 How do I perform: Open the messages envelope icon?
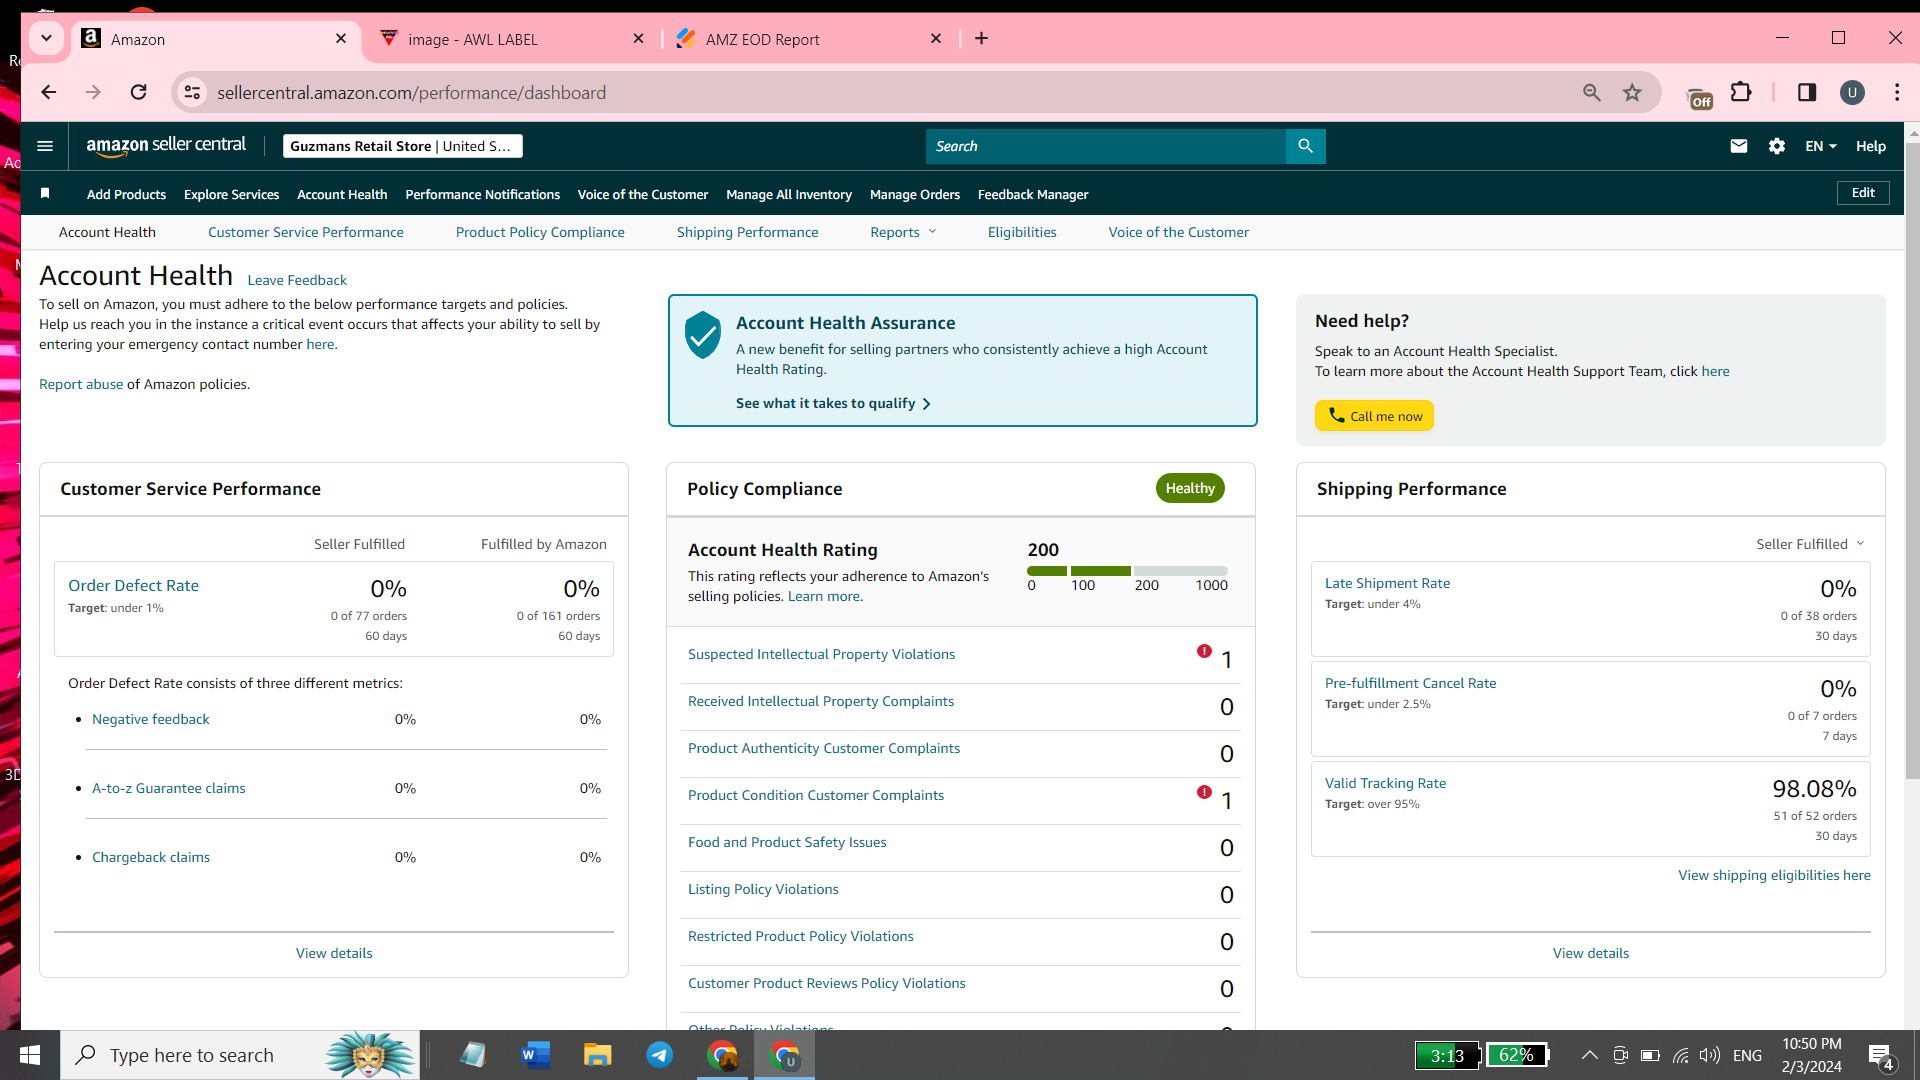point(1739,146)
